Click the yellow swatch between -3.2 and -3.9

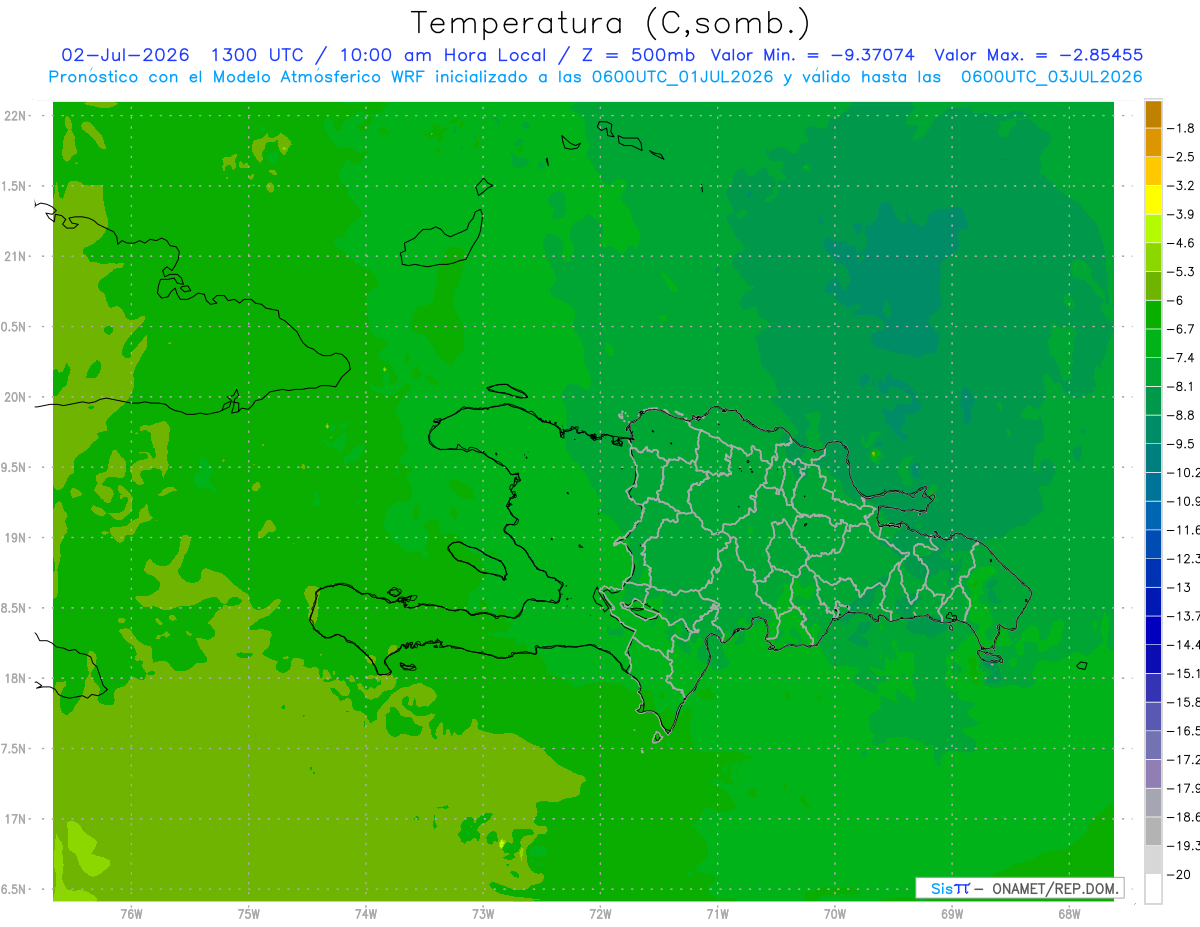click(1153, 200)
